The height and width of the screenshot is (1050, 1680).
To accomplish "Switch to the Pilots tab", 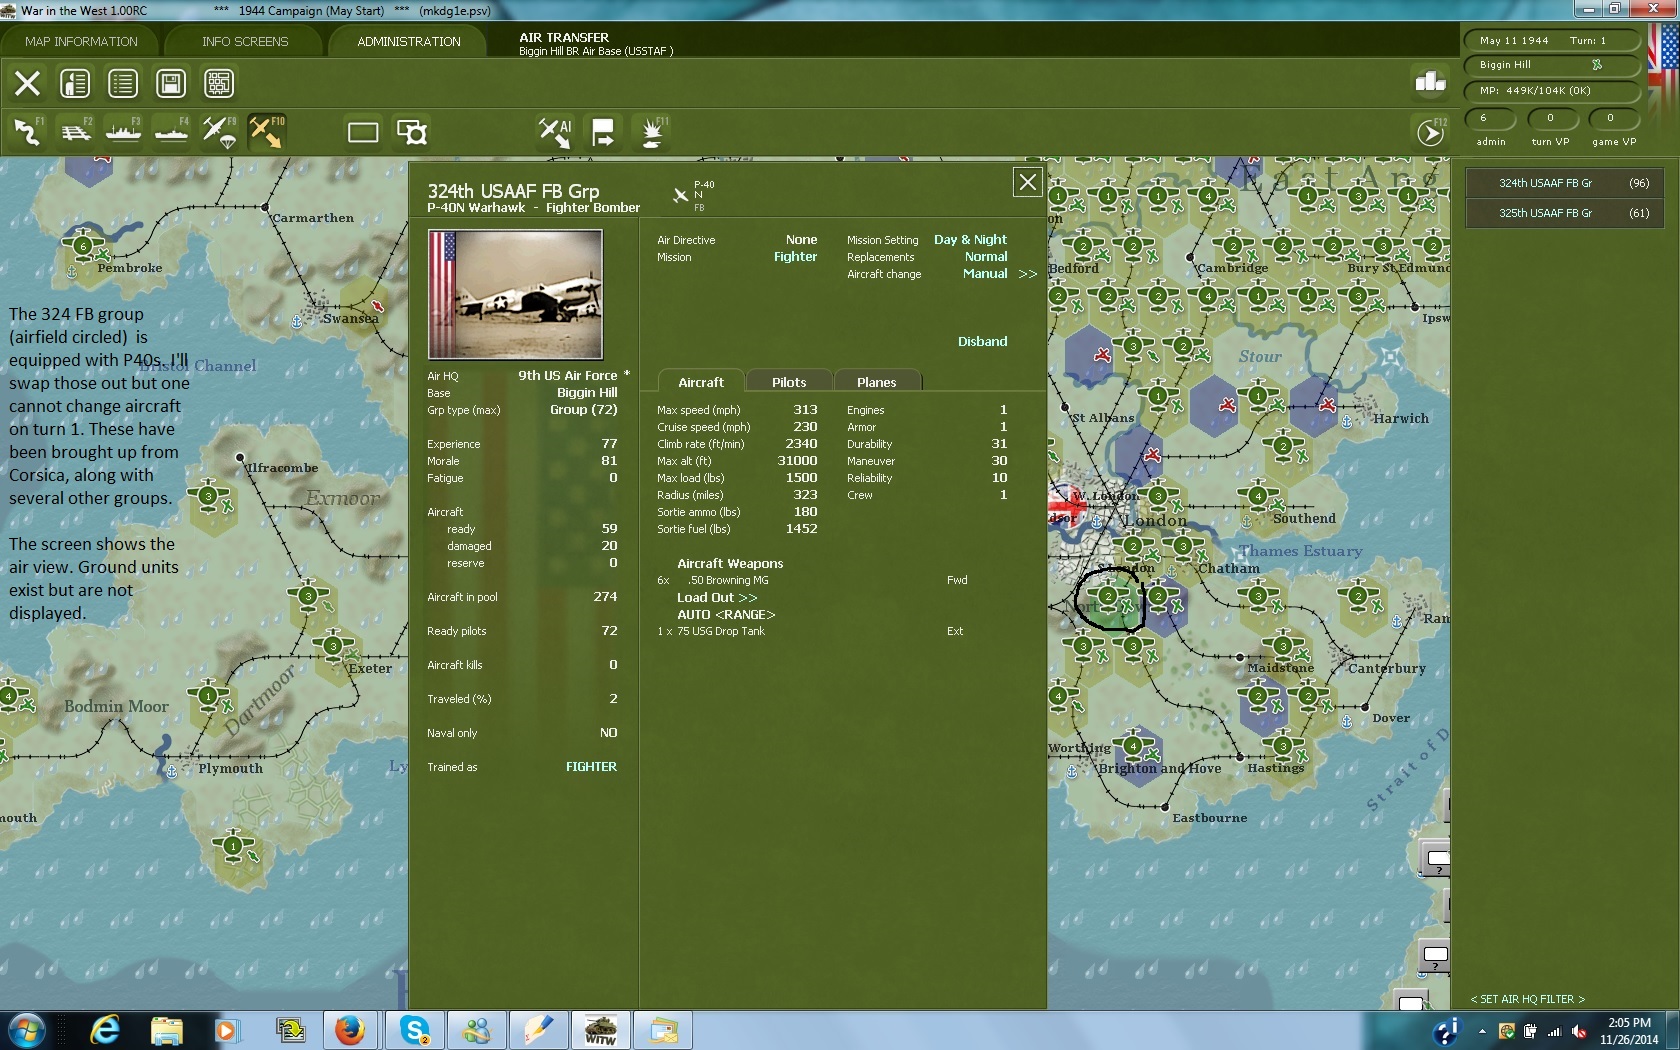I will click(789, 382).
